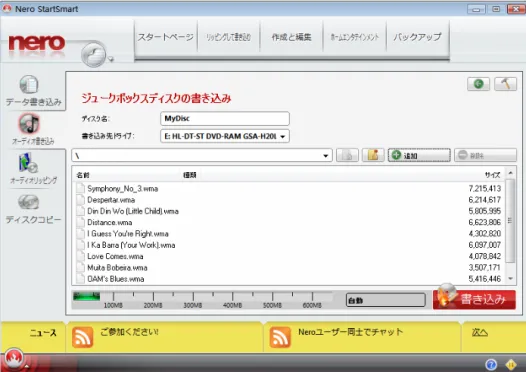Select the オーディオ書き込み music disc icon
This screenshot has width=526, height=372.
(x=30, y=123)
